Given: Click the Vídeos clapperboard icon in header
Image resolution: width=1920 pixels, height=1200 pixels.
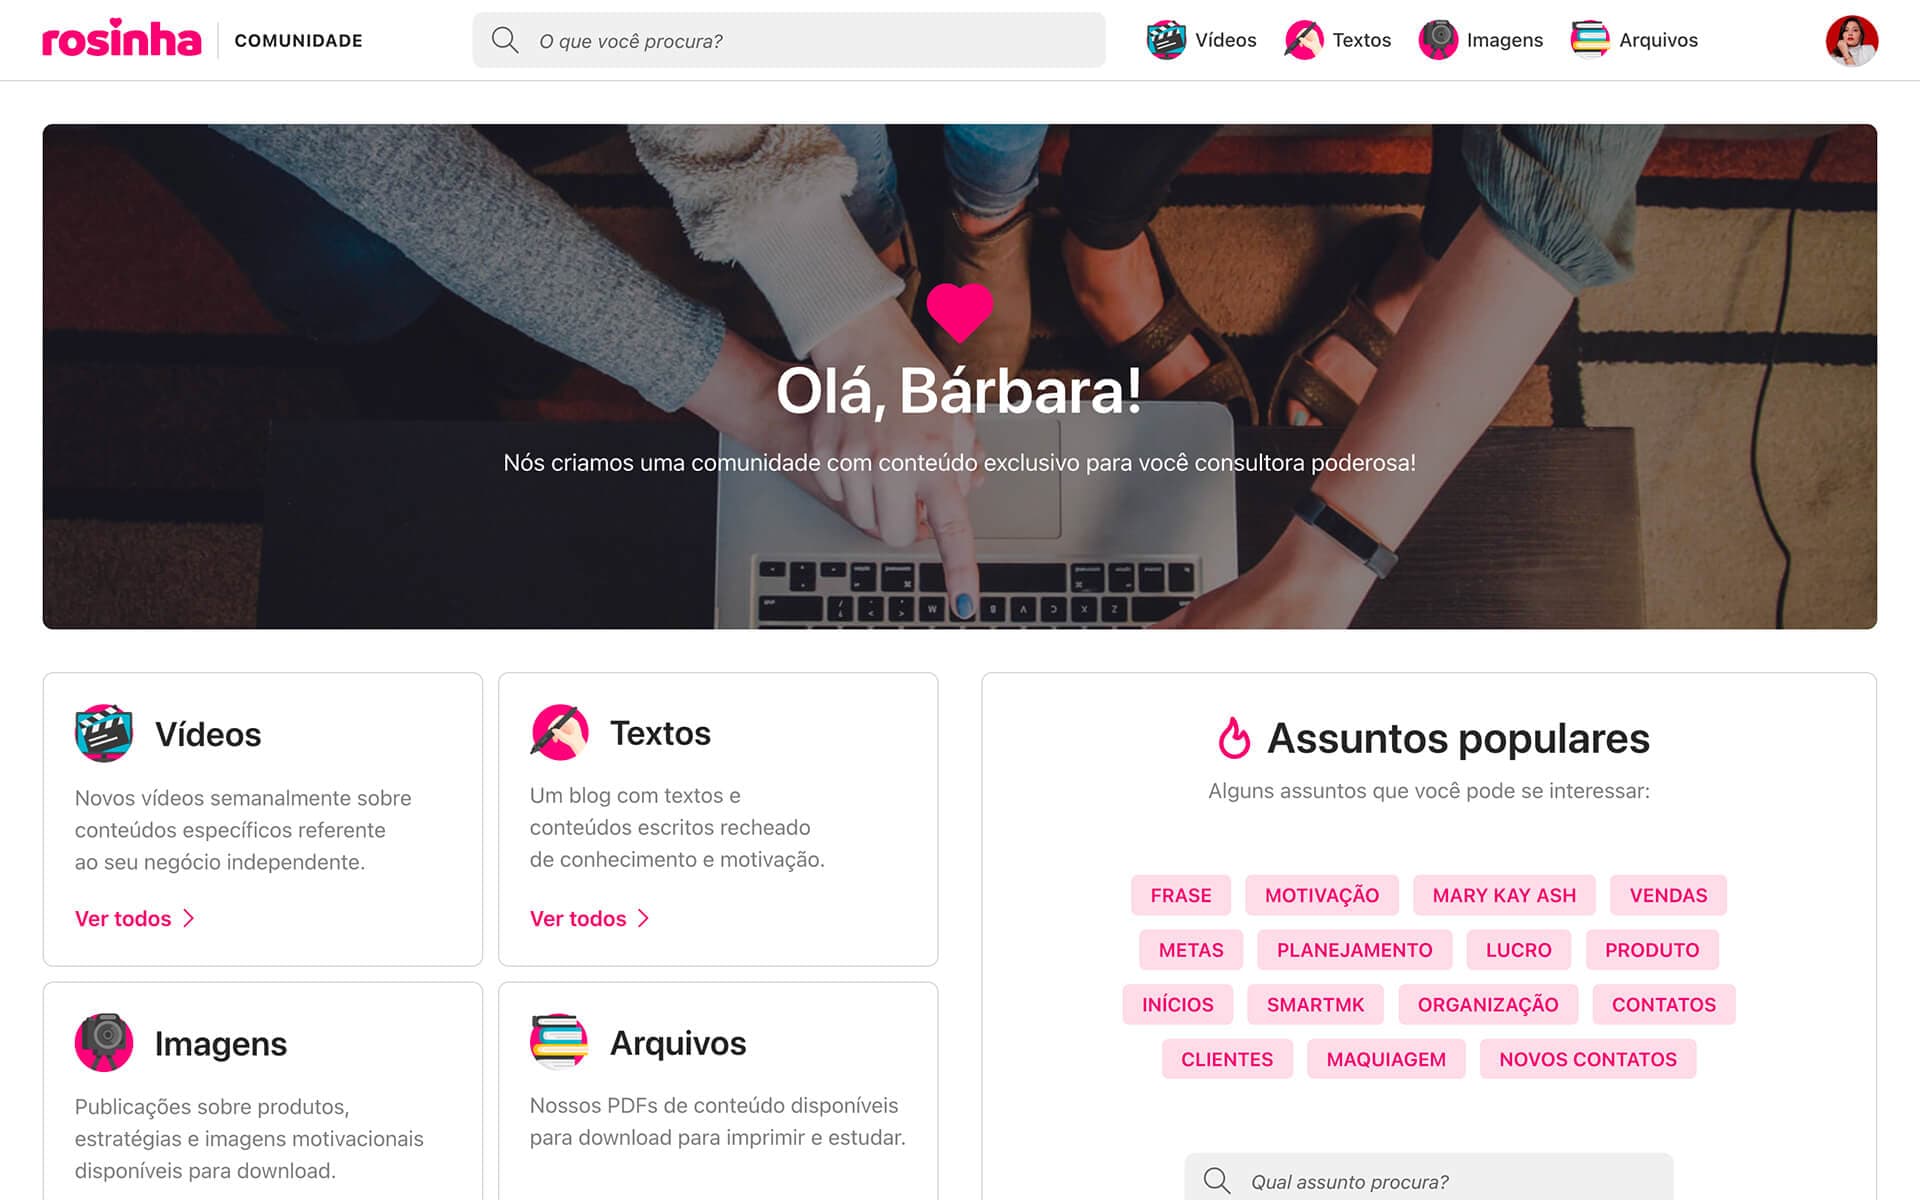Looking at the screenshot, I should click(x=1166, y=40).
